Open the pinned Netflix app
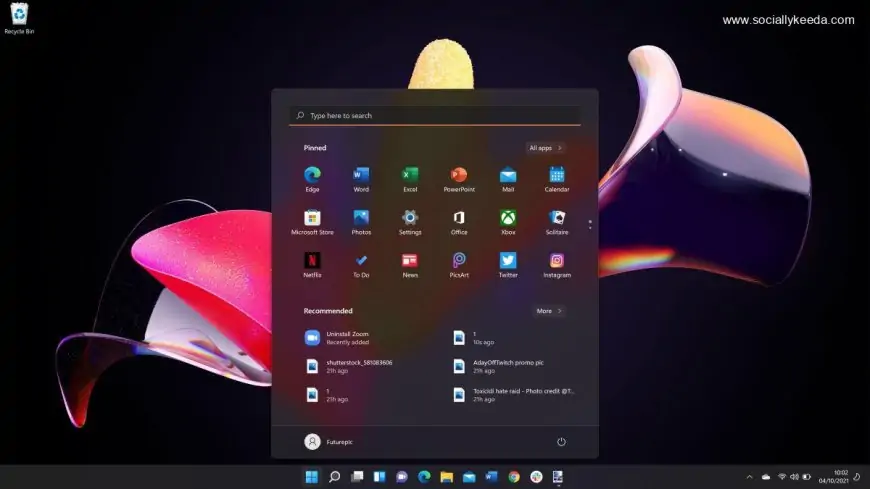Image resolution: width=870 pixels, height=489 pixels. (x=312, y=265)
